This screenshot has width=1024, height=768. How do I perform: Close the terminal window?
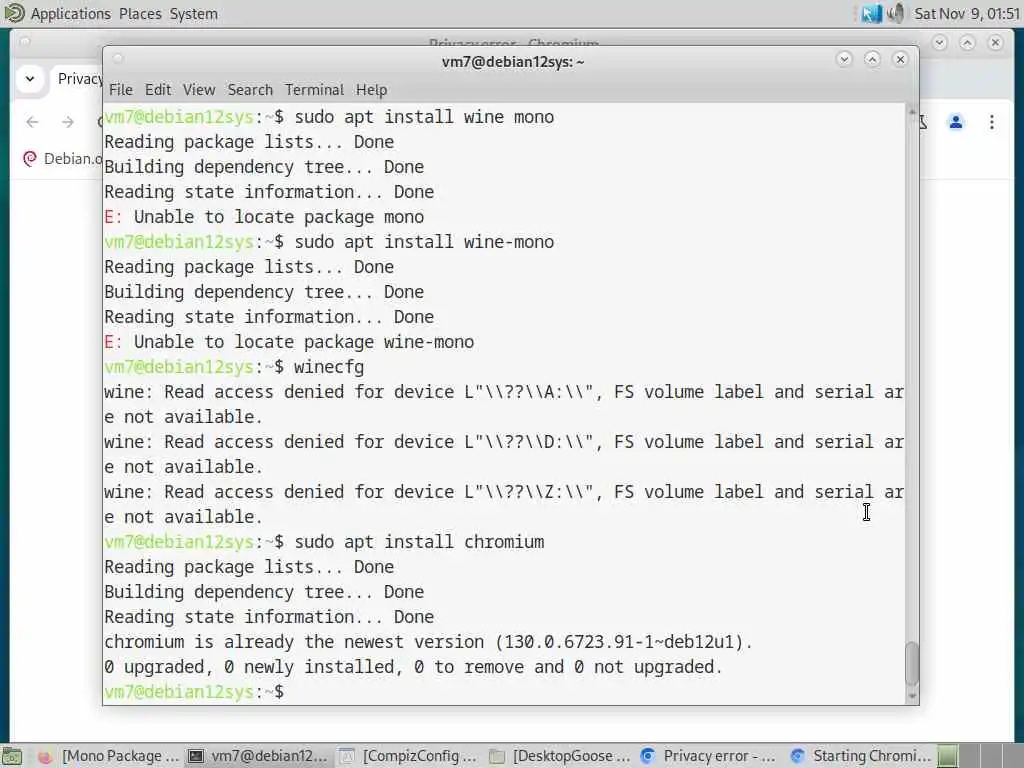click(900, 59)
